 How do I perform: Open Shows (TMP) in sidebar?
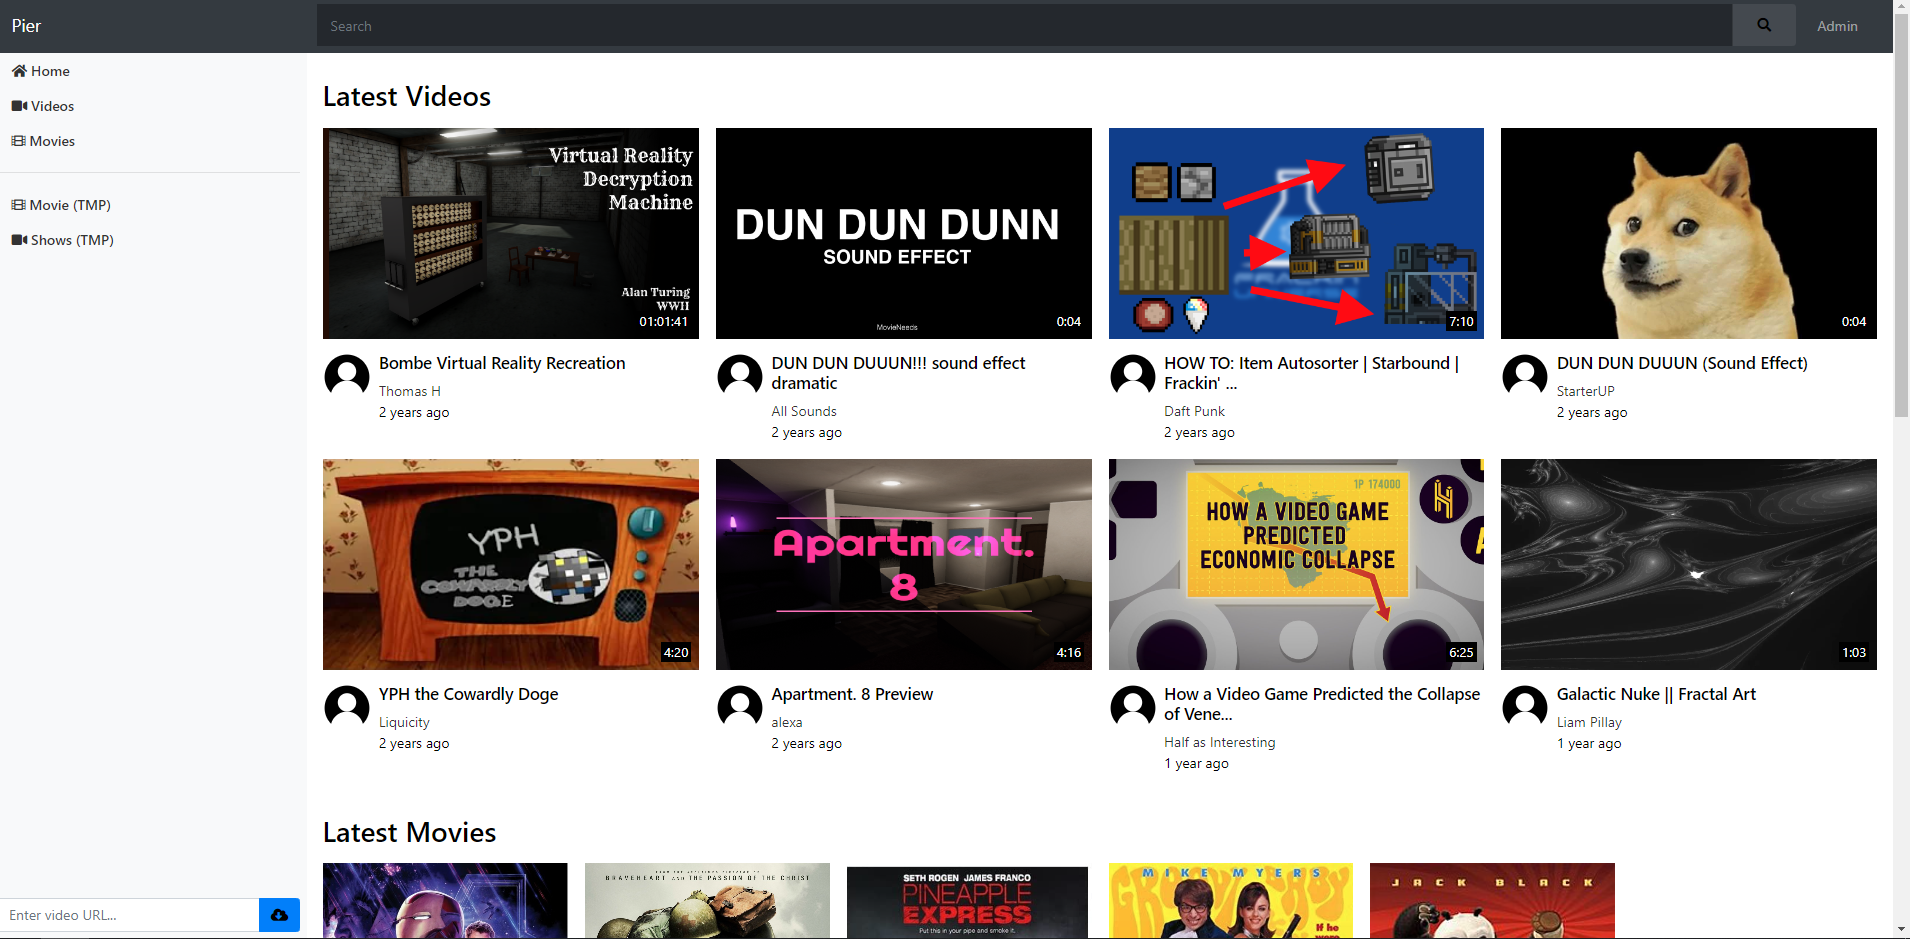tap(62, 240)
